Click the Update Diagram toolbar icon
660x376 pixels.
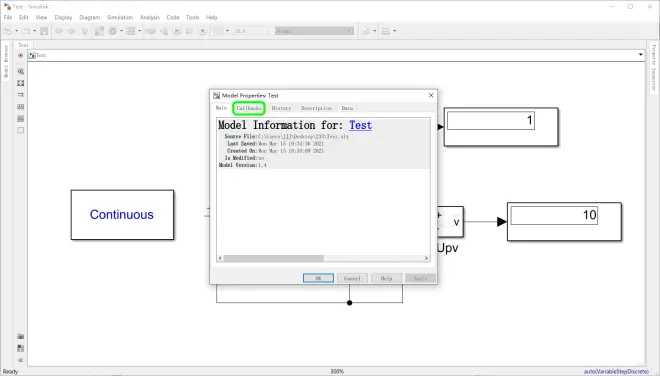point(150,31)
